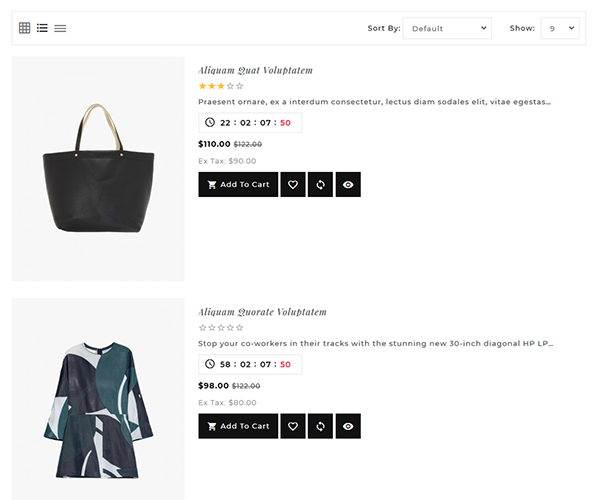Switch to grid view layout
Screen dimensions: 600x500
[24, 28]
